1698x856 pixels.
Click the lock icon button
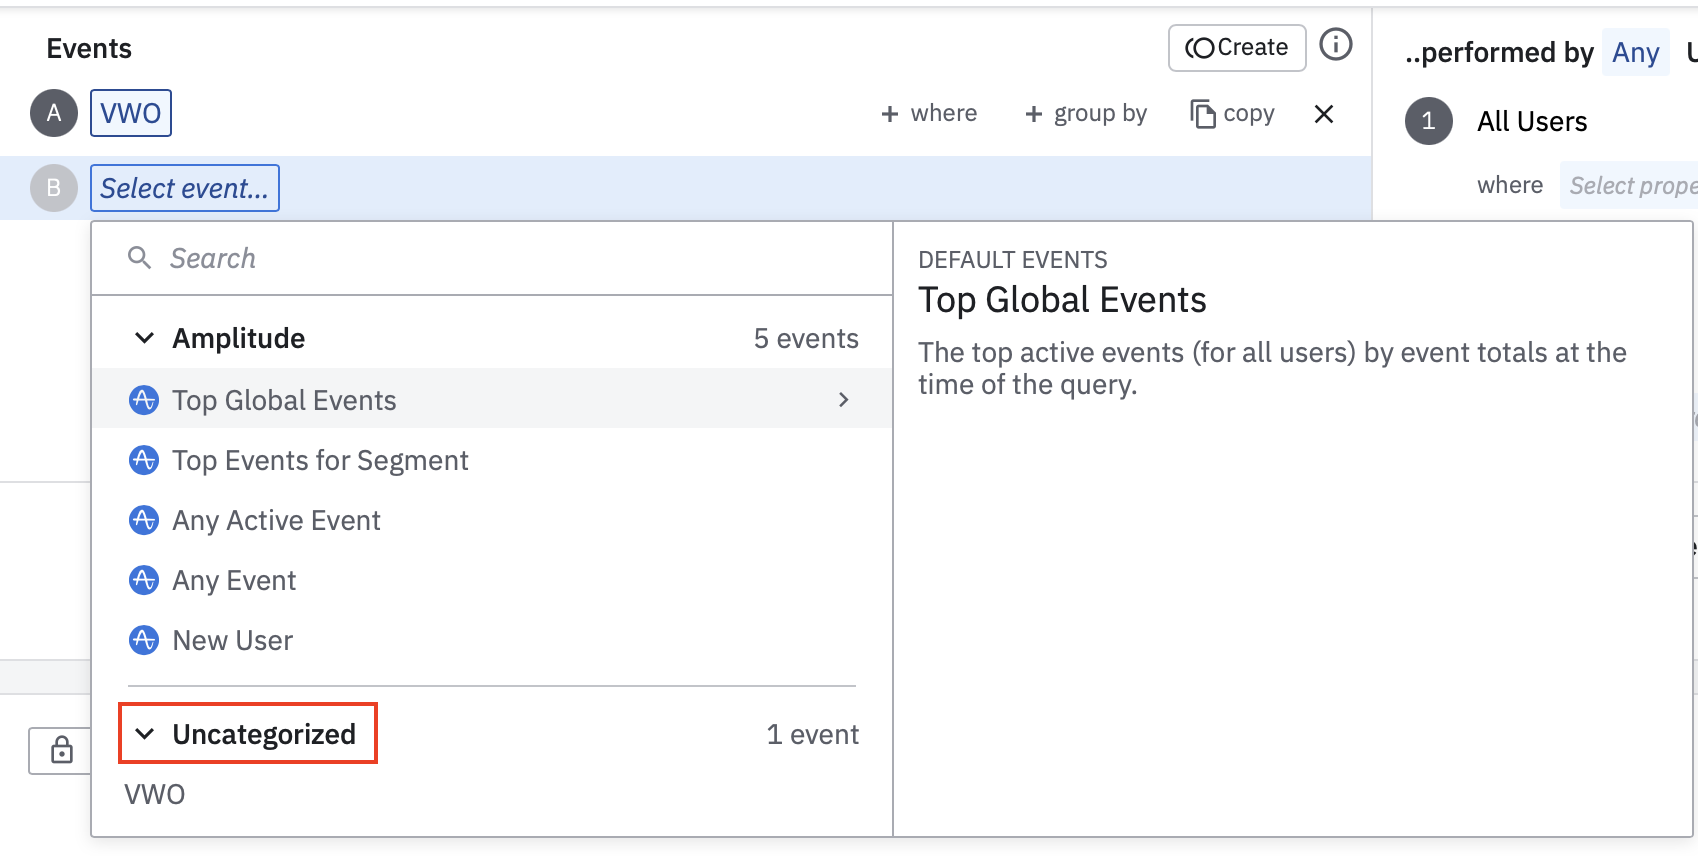coord(62,750)
